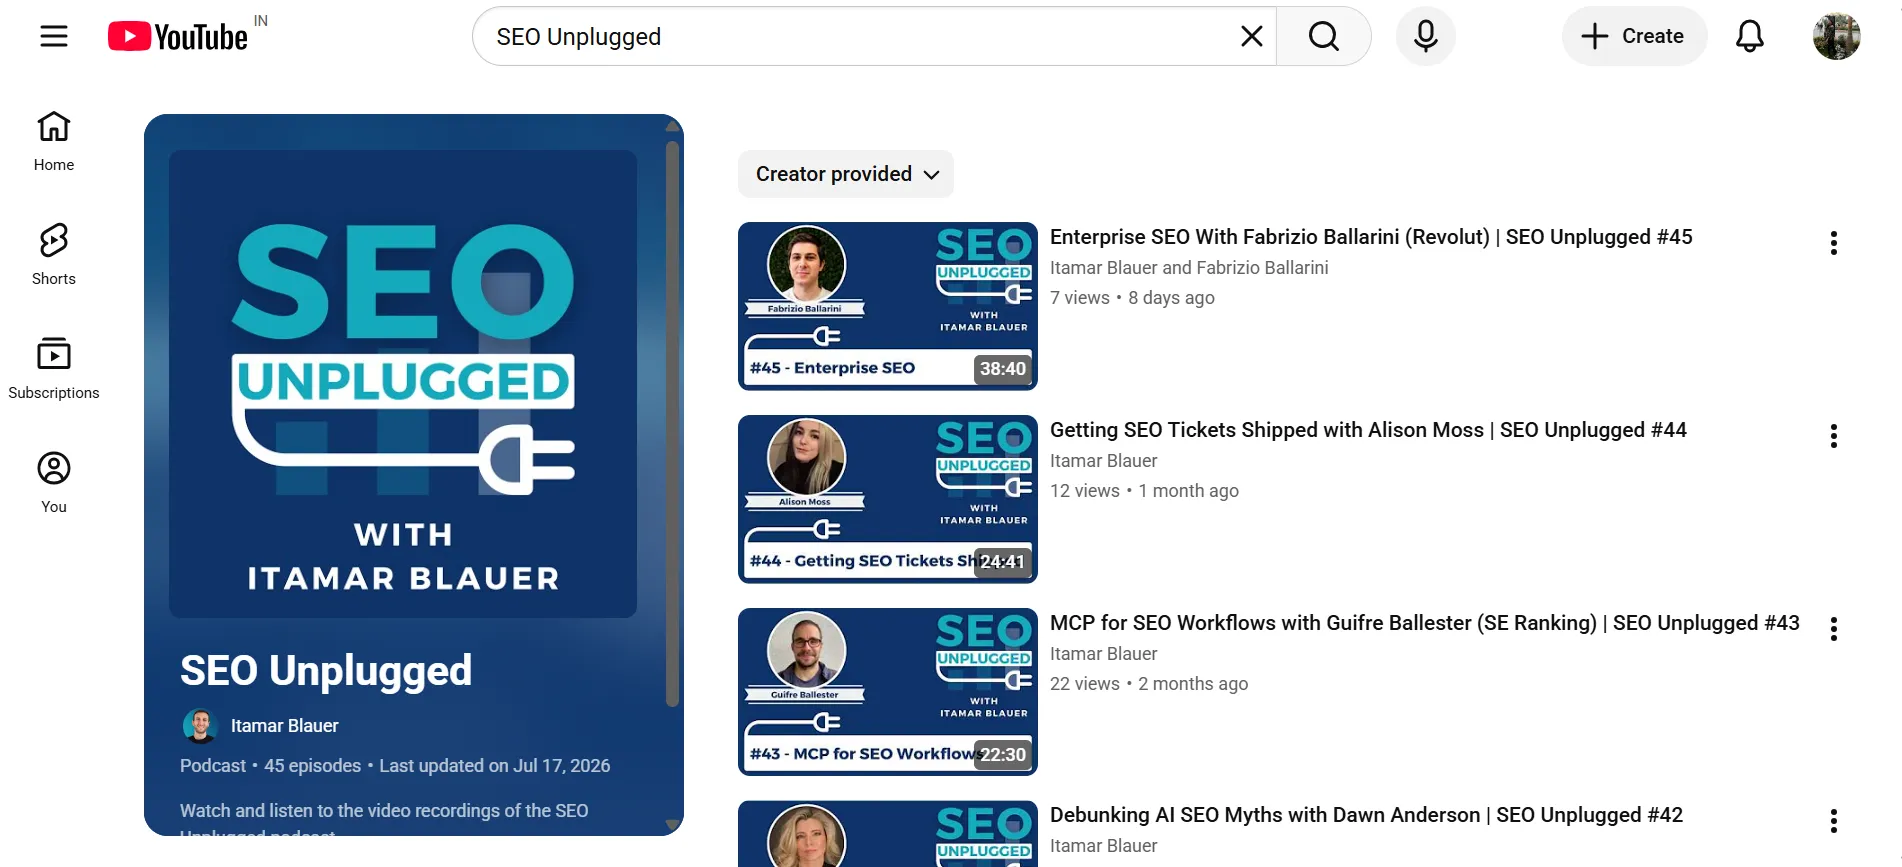
Task: Open title Debunking AI SEO Myths
Action: pyautogui.click(x=1366, y=815)
